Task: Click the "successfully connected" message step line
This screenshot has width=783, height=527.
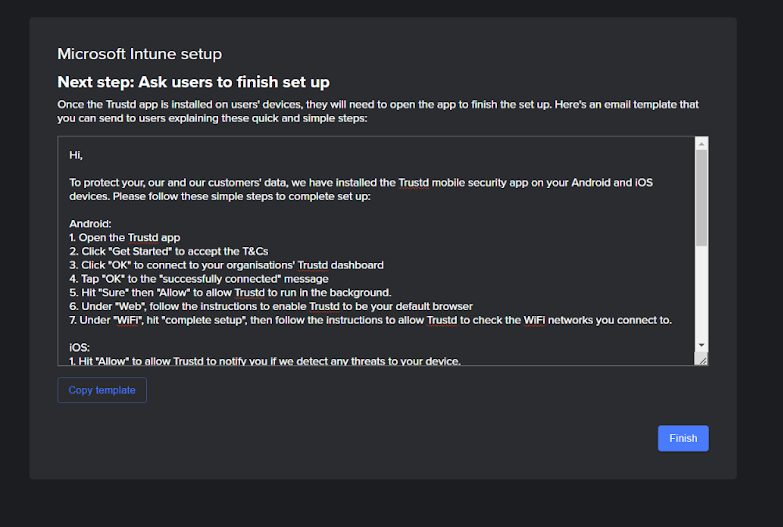Action: tap(199, 279)
